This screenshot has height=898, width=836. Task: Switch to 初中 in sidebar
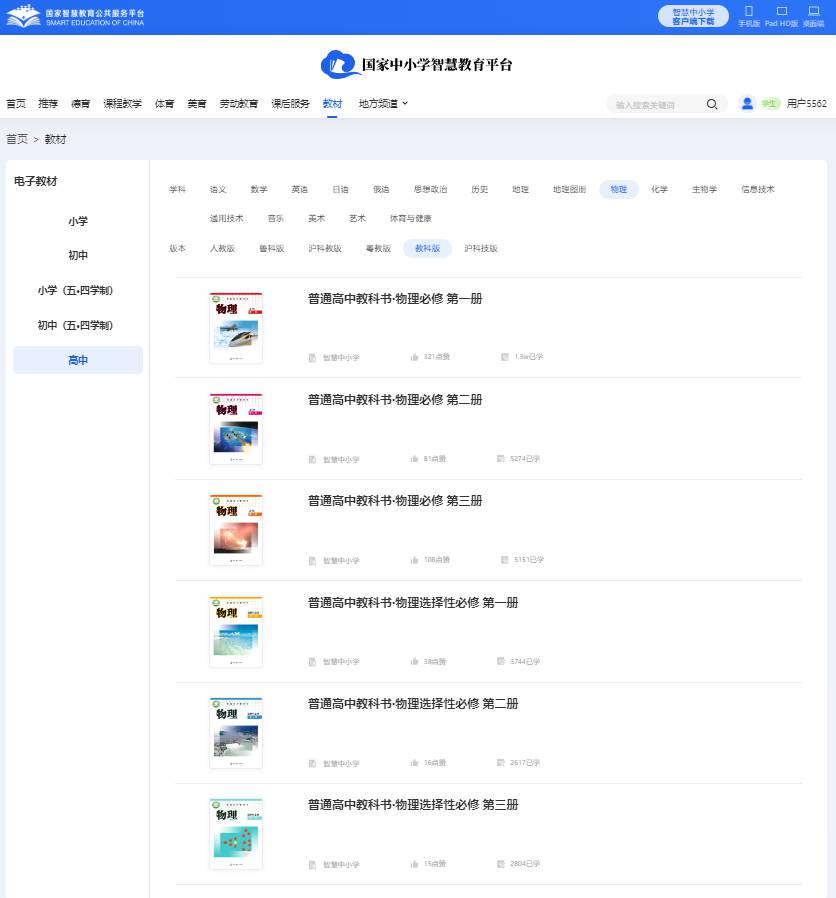(78, 255)
